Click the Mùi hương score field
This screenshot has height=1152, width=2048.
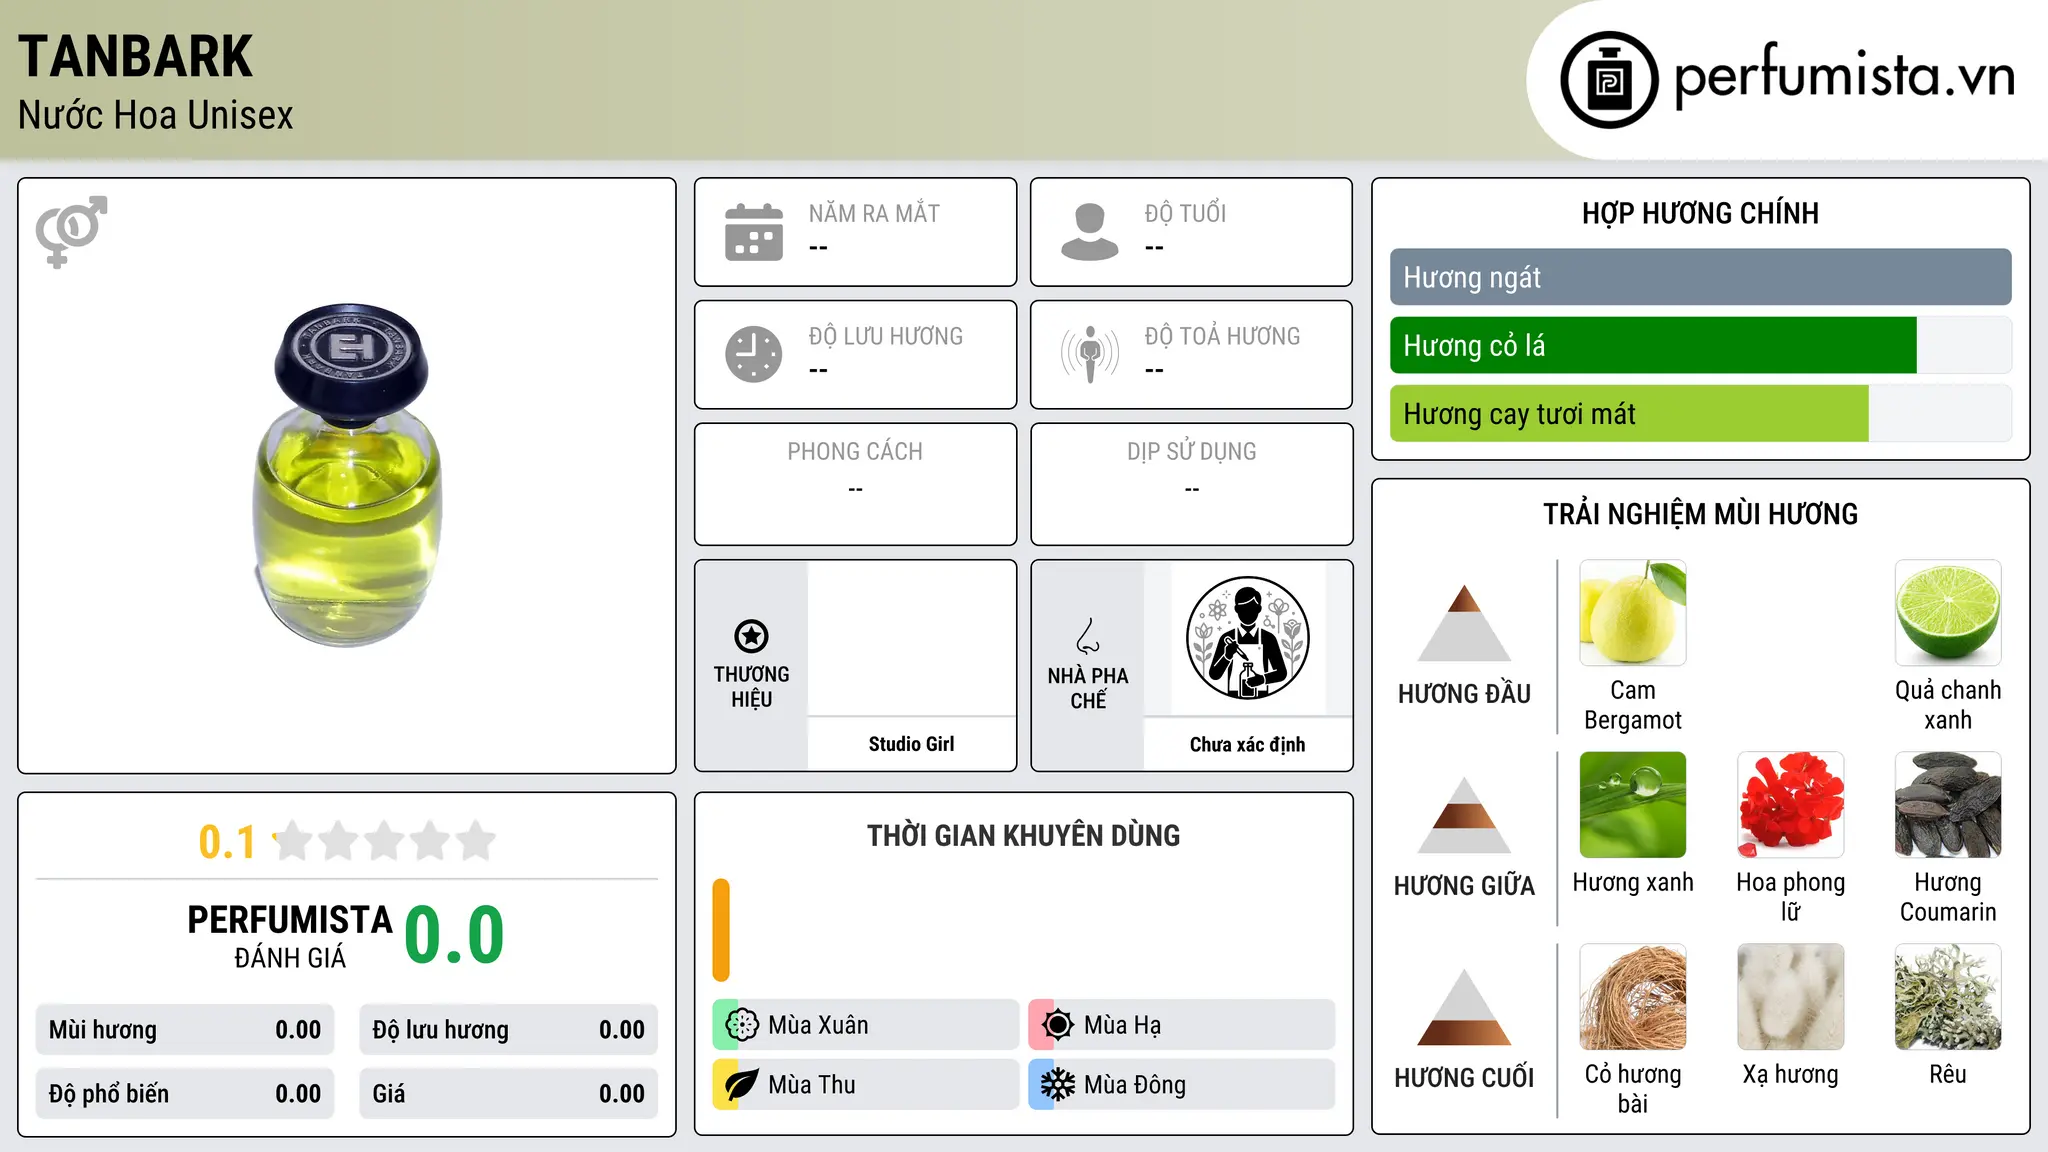[x=185, y=1030]
